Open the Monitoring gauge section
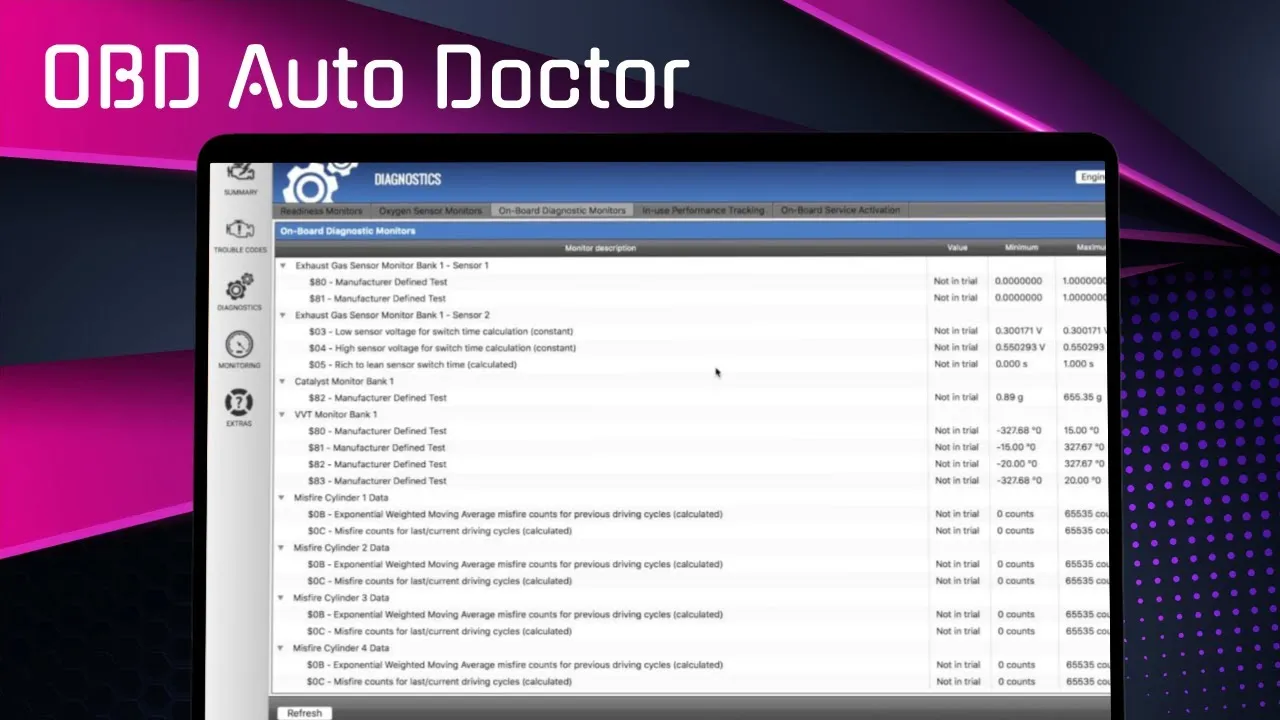The width and height of the screenshot is (1280, 720). (240, 351)
